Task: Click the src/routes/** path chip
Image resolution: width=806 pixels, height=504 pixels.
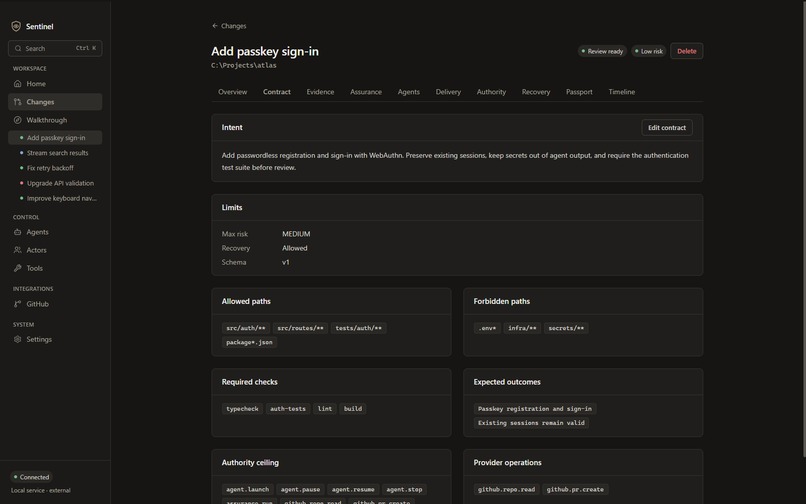Action: (300, 328)
